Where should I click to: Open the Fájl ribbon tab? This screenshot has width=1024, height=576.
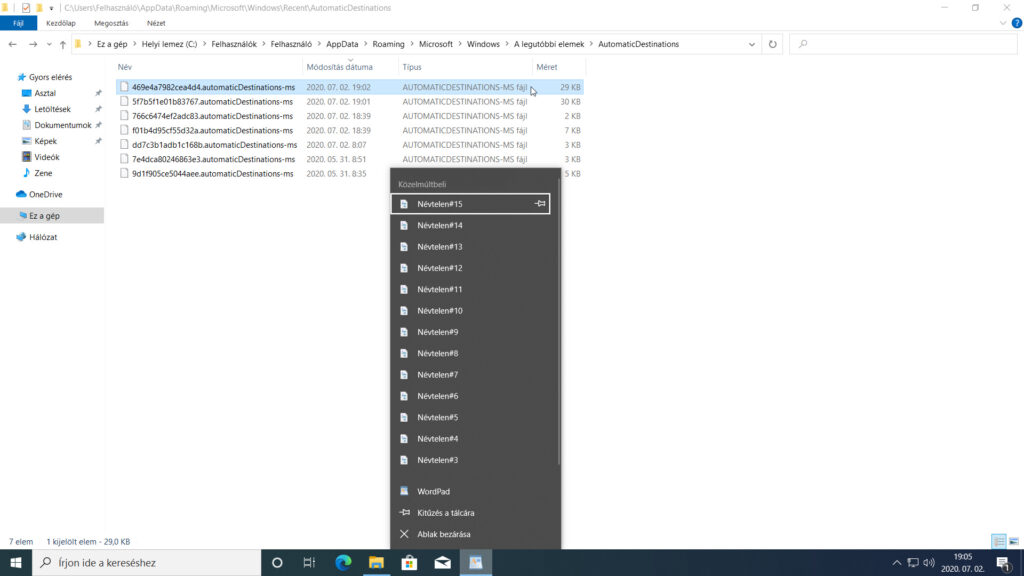coord(18,23)
